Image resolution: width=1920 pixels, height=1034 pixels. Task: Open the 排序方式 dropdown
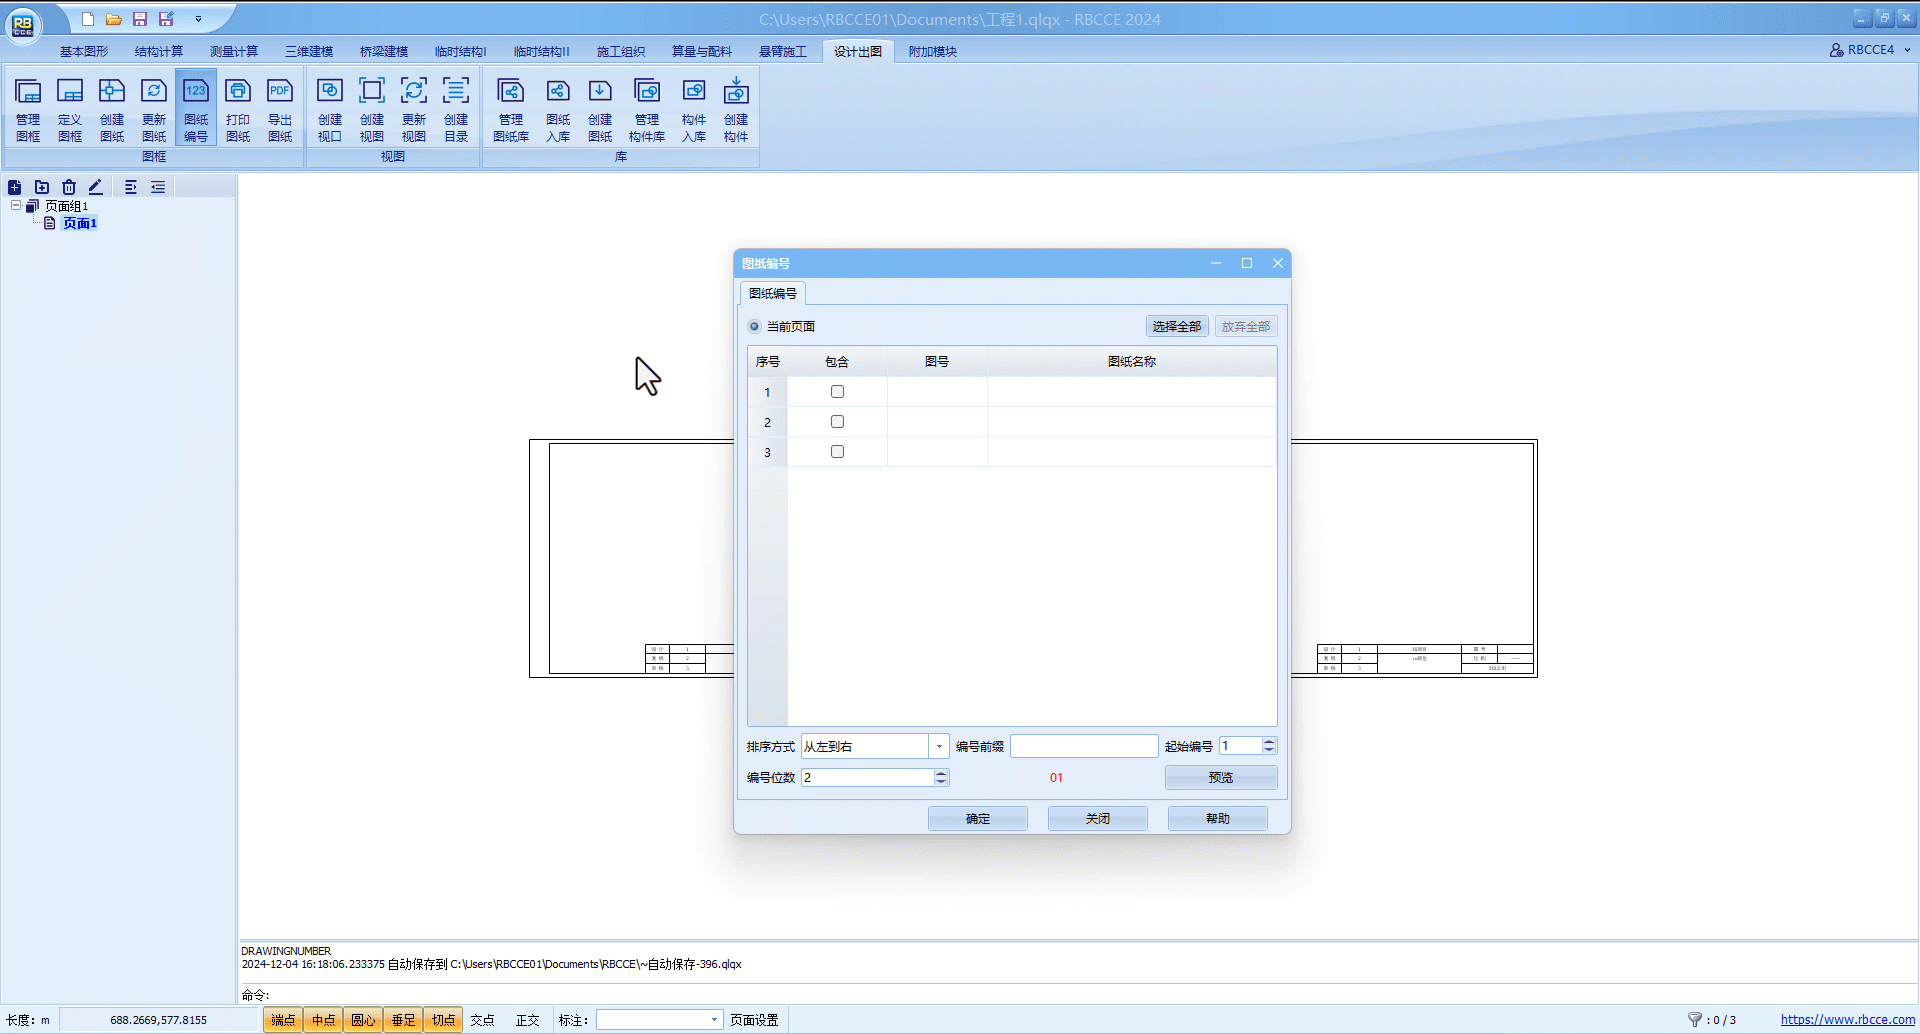tap(938, 747)
